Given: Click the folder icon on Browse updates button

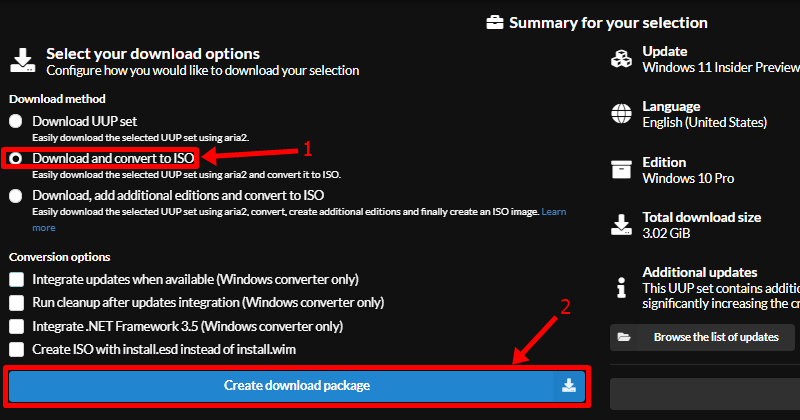Looking at the screenshot, I should click(624, 337).
